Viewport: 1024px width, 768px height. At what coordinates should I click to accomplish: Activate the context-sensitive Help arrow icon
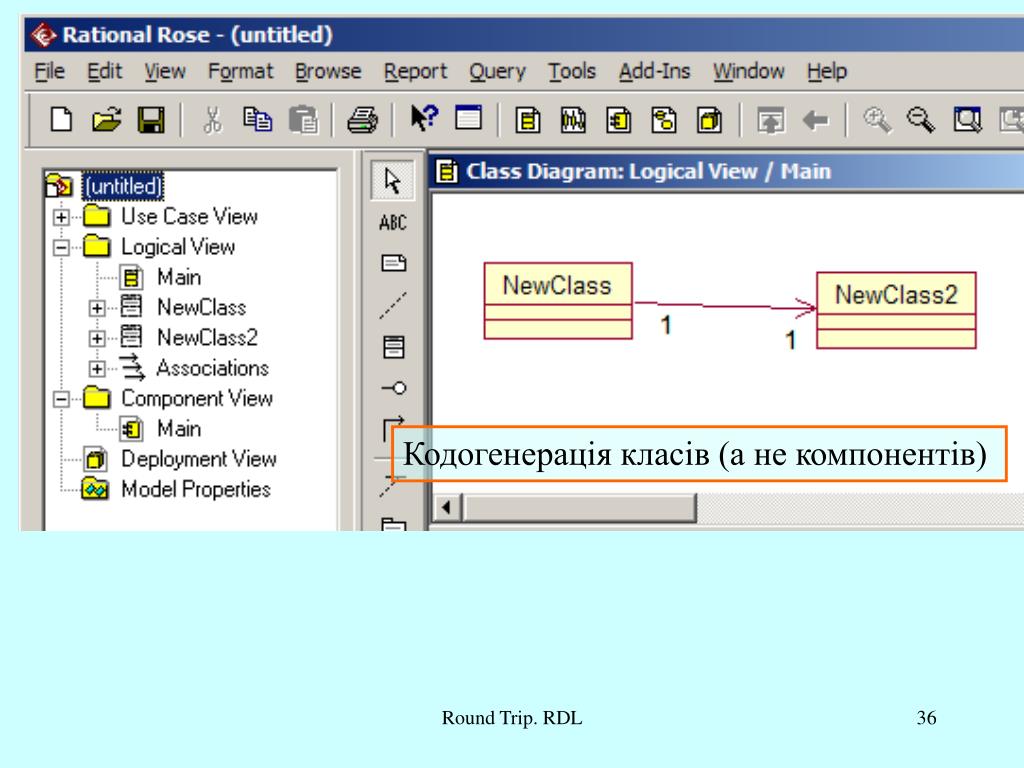[x=424, y=119]
